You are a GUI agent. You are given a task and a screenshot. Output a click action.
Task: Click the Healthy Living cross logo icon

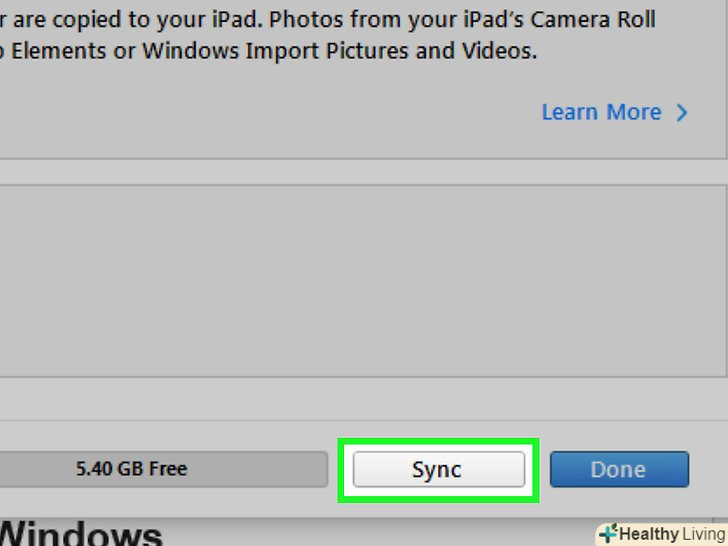click(x=607, y=534)
